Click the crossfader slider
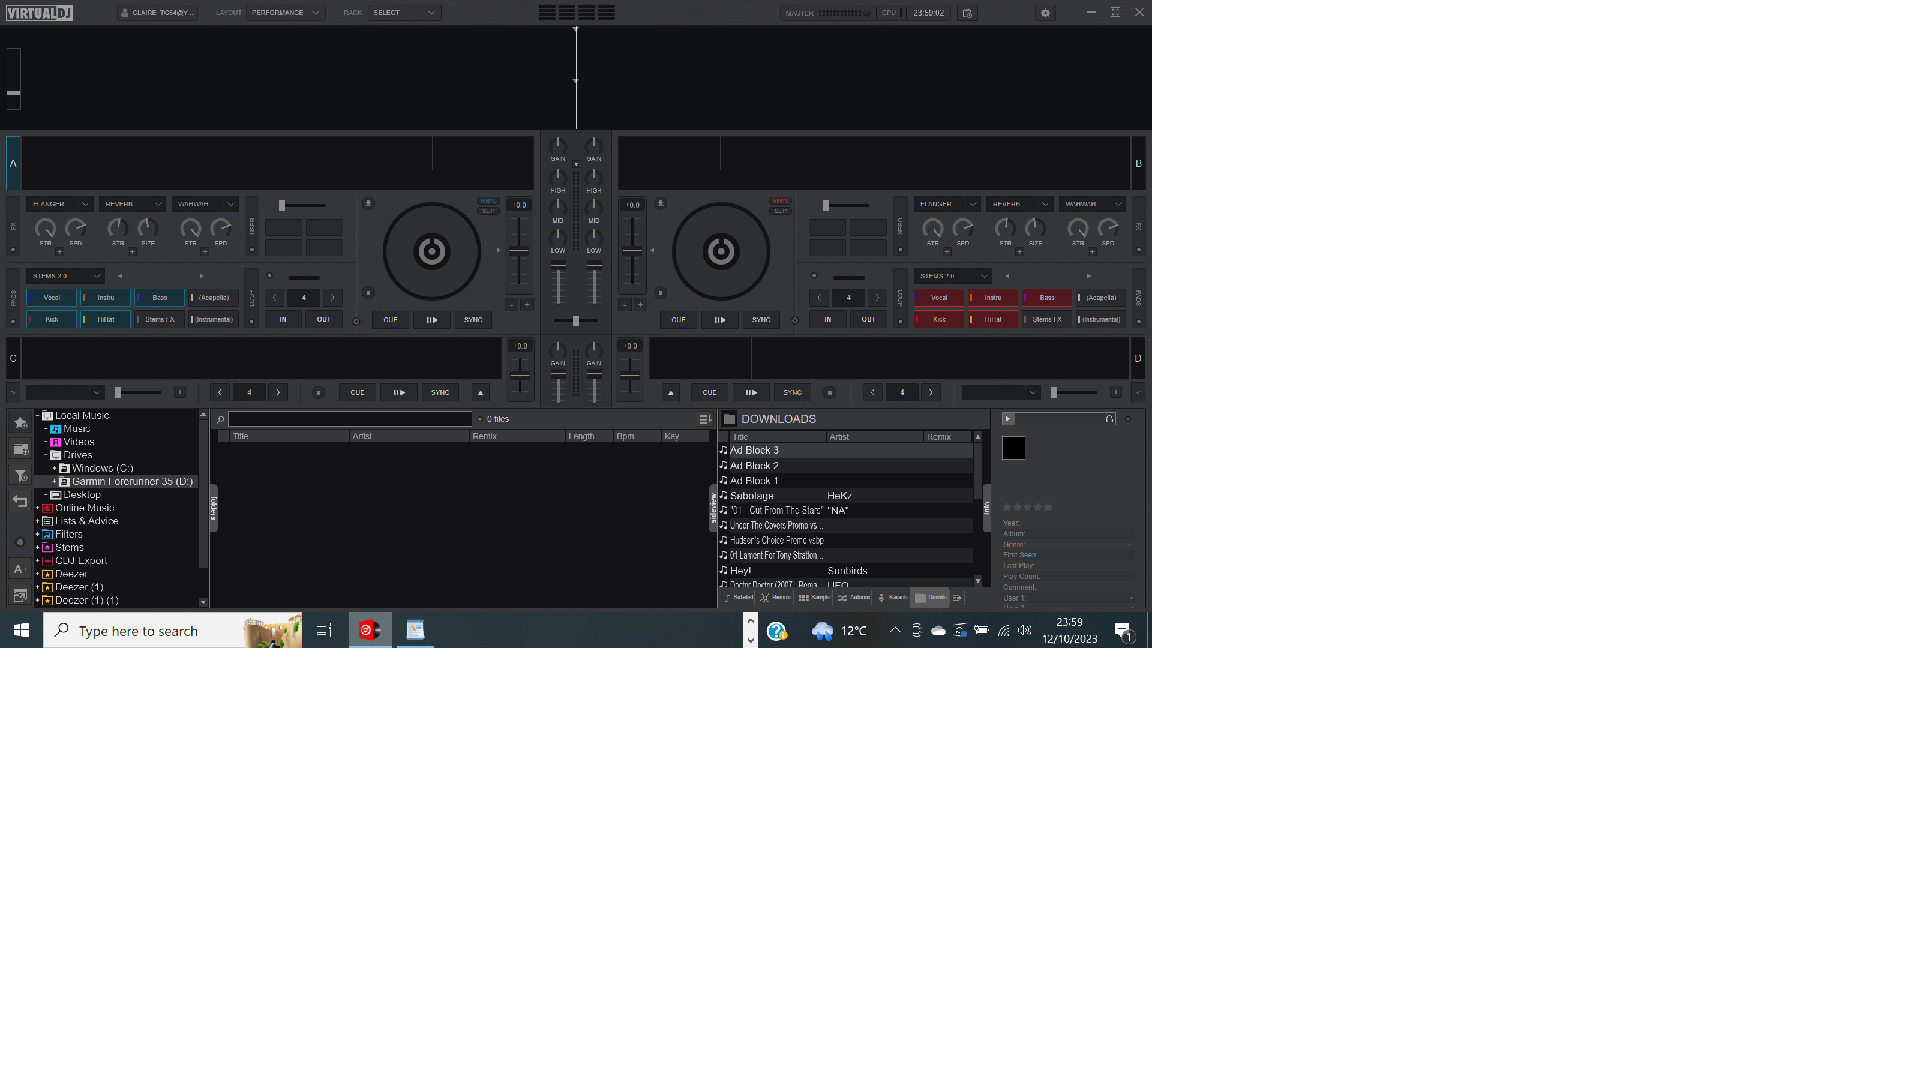Screen dimensions: 1920x1080 pos(576,321)
